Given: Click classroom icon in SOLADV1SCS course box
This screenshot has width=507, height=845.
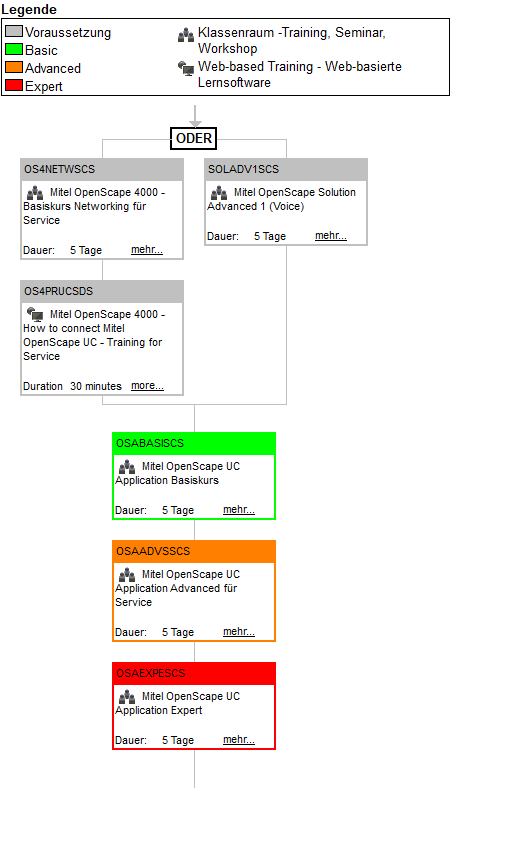Looking at the screenshot, I should click(x=219, y=192).
